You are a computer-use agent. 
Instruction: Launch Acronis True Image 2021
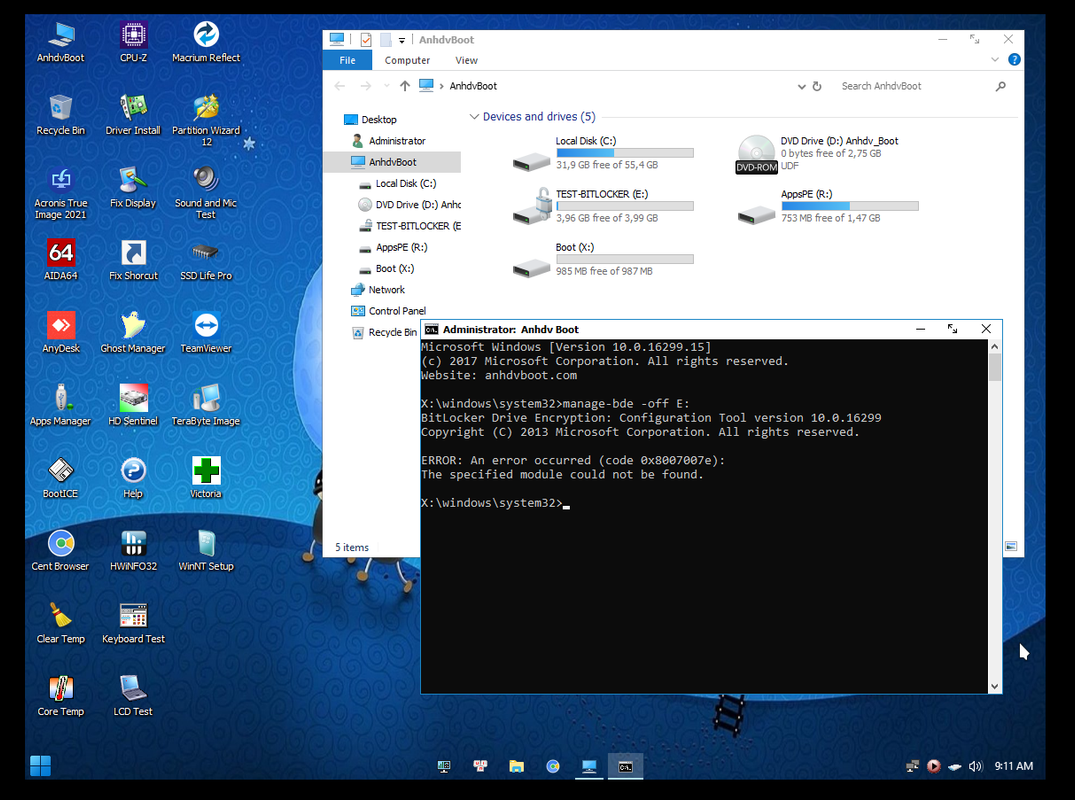pyautogui.click(x=60, y=193)
